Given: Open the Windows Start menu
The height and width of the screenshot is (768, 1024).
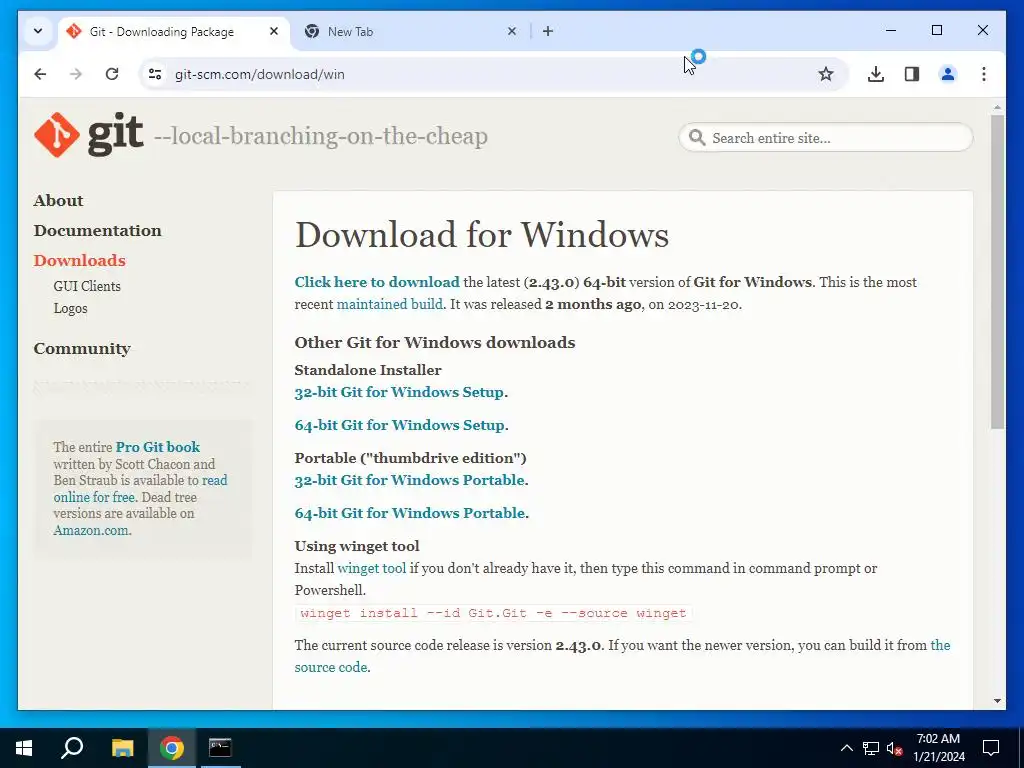Looking at the screenshot, I should 24,748.
